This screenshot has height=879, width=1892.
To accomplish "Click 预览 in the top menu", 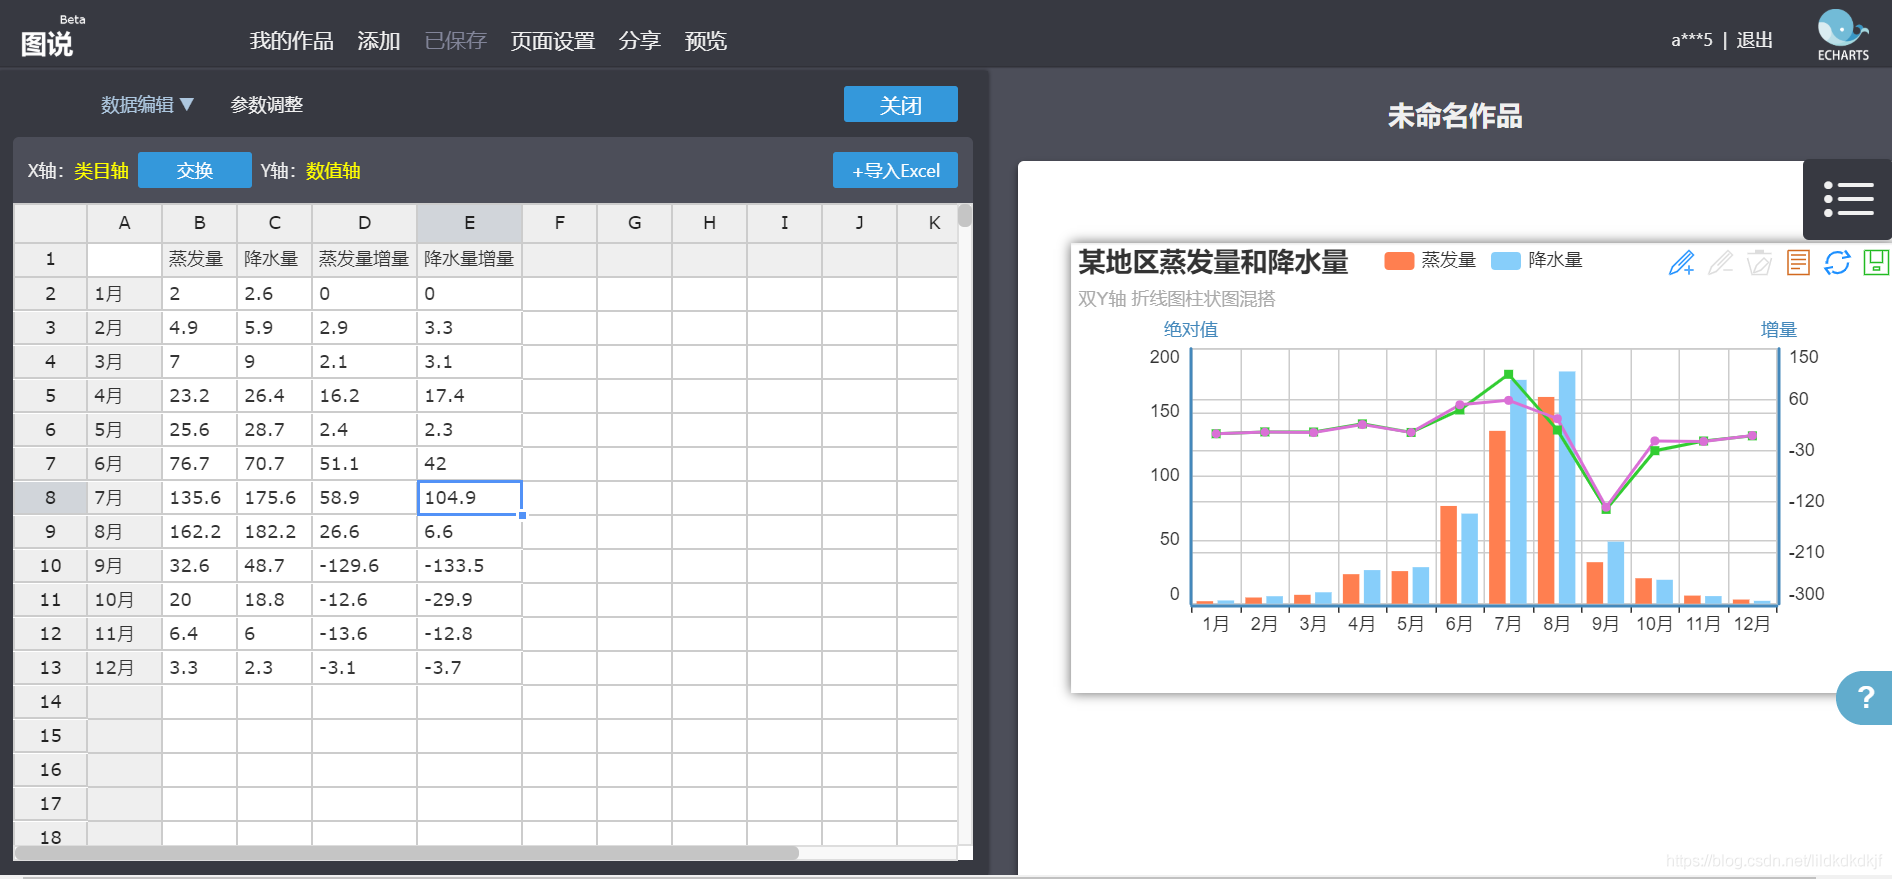I will tap(706, 41).
